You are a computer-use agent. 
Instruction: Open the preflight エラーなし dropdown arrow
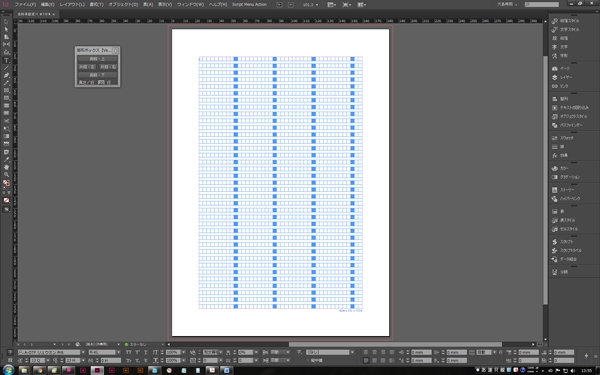click(163, 344)
